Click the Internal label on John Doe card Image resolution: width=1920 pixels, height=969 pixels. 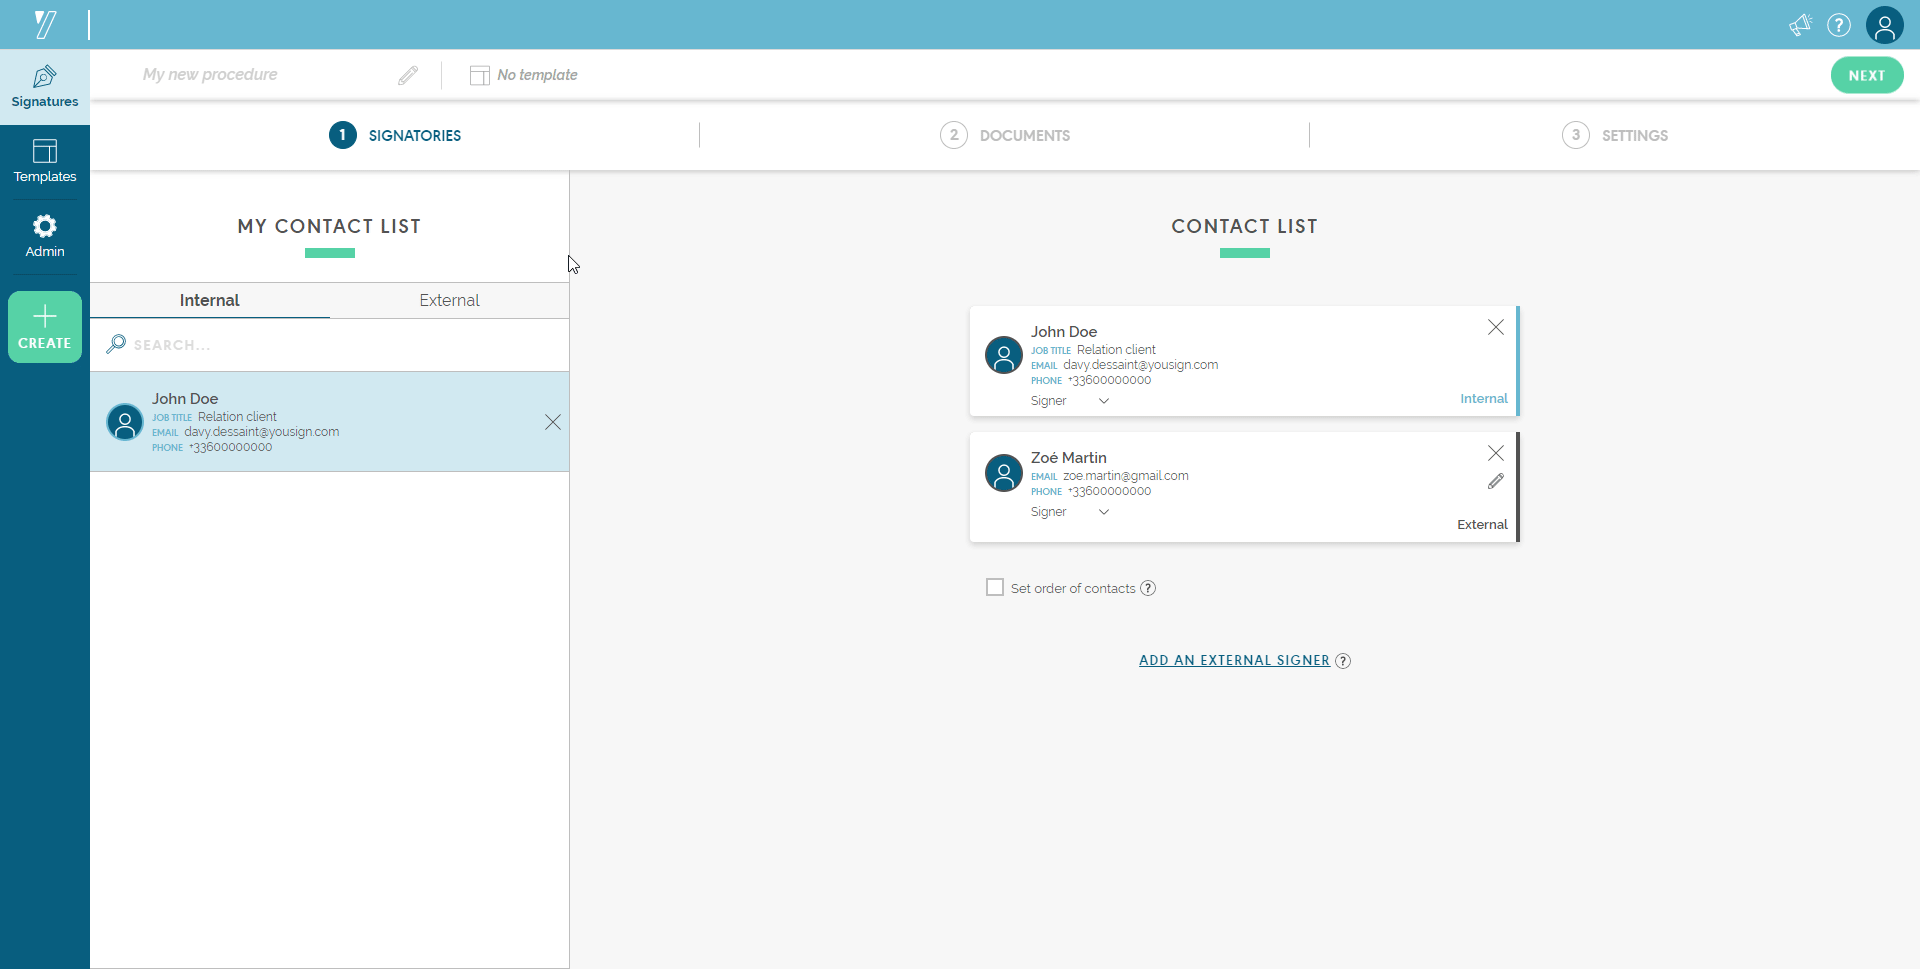tap(1484, 398)
